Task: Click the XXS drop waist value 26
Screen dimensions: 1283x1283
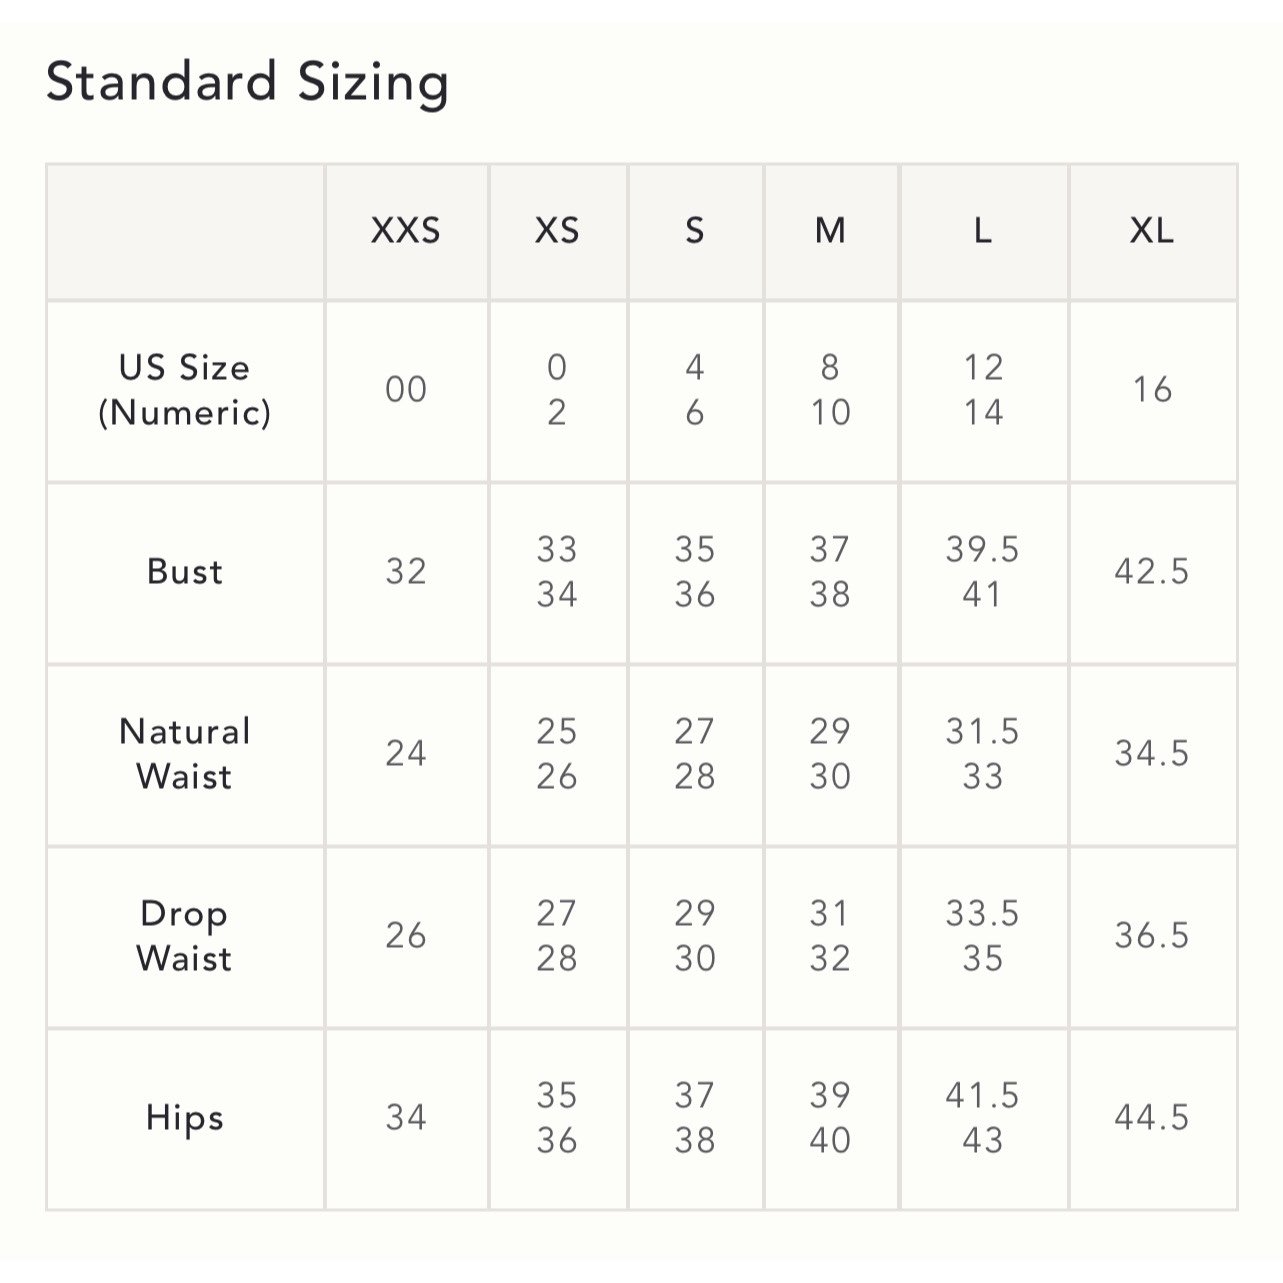Action: [x=406, y=936]
